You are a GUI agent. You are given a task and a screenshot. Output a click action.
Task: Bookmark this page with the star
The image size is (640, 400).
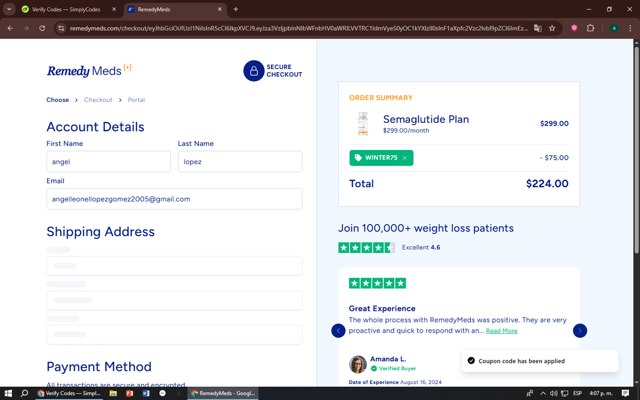point(552,28)
